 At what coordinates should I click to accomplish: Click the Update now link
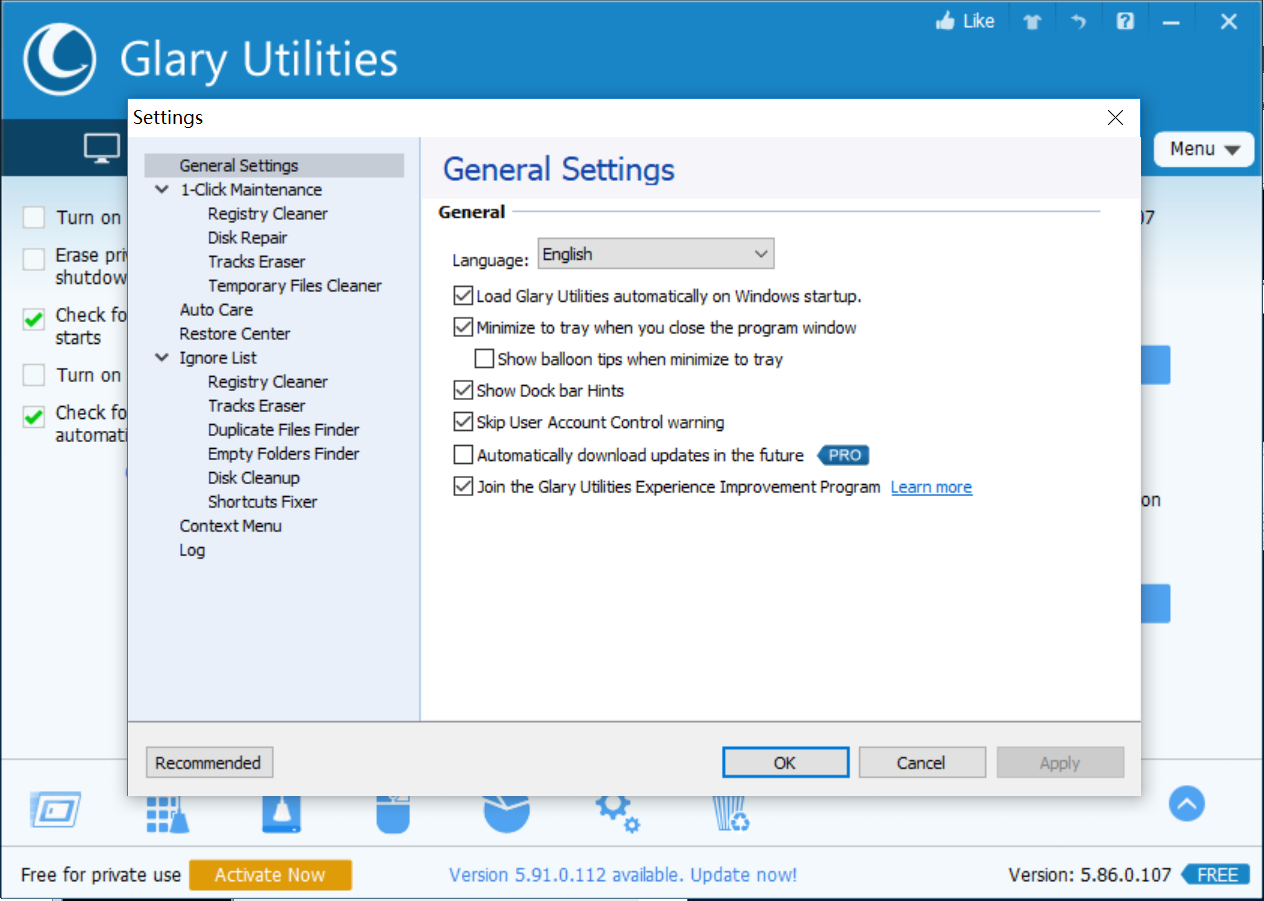[x=743, y=874]
